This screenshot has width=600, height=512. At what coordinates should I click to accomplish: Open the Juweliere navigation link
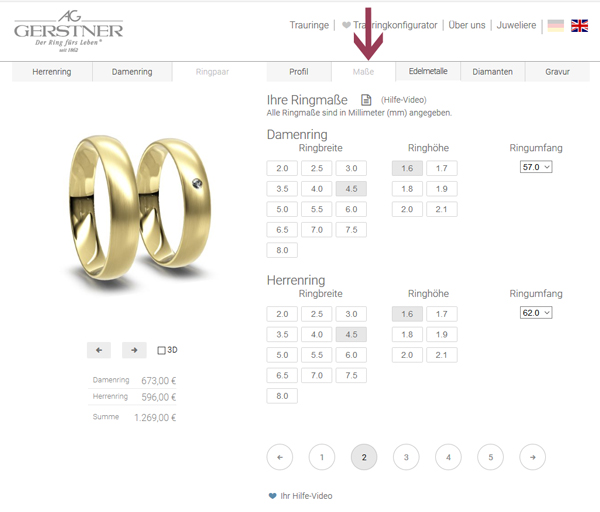coord(516,25)
